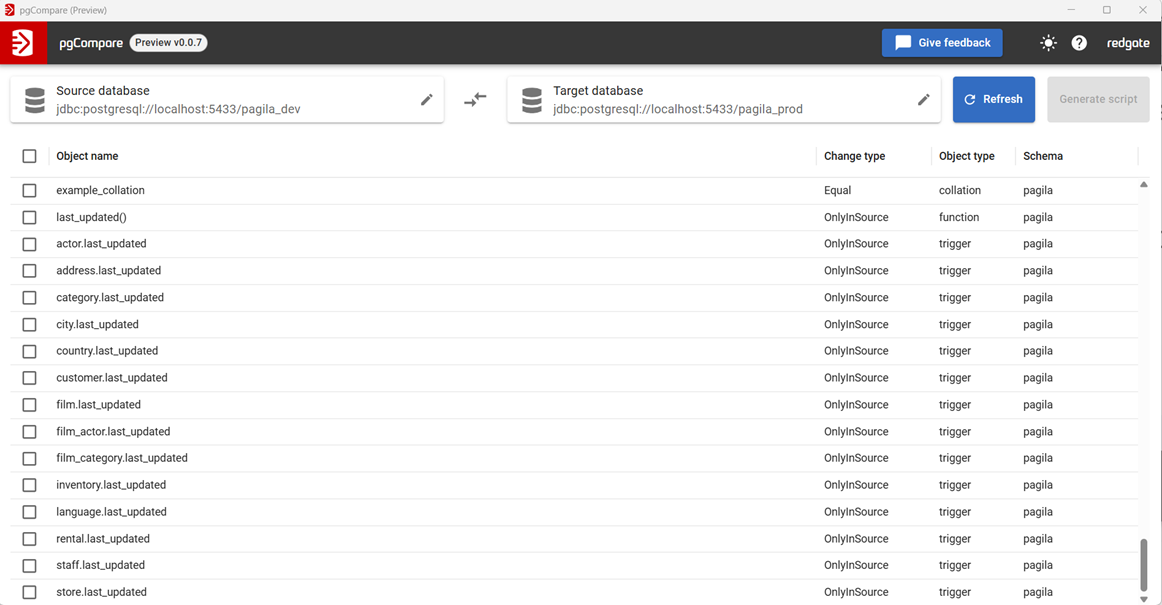Click the source database cylinder icon
The image size is (1162, 605).
[x=35, y=100]
